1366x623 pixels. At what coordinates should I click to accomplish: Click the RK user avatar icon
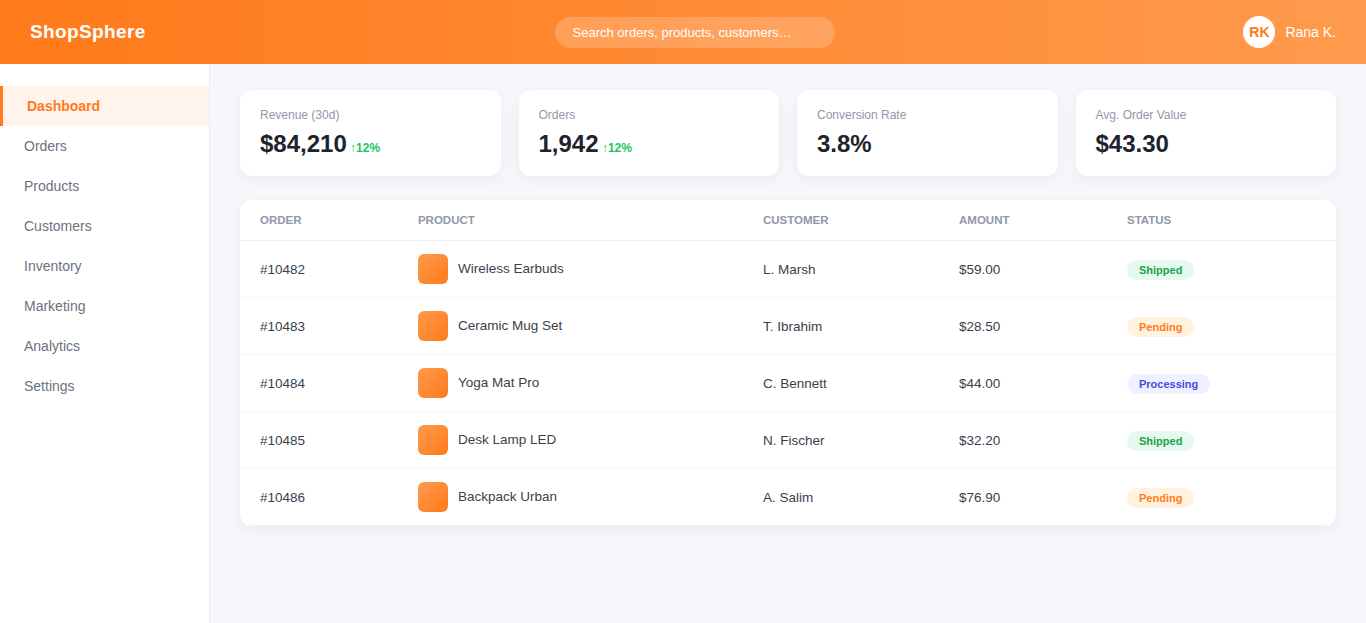point(1259,32)
